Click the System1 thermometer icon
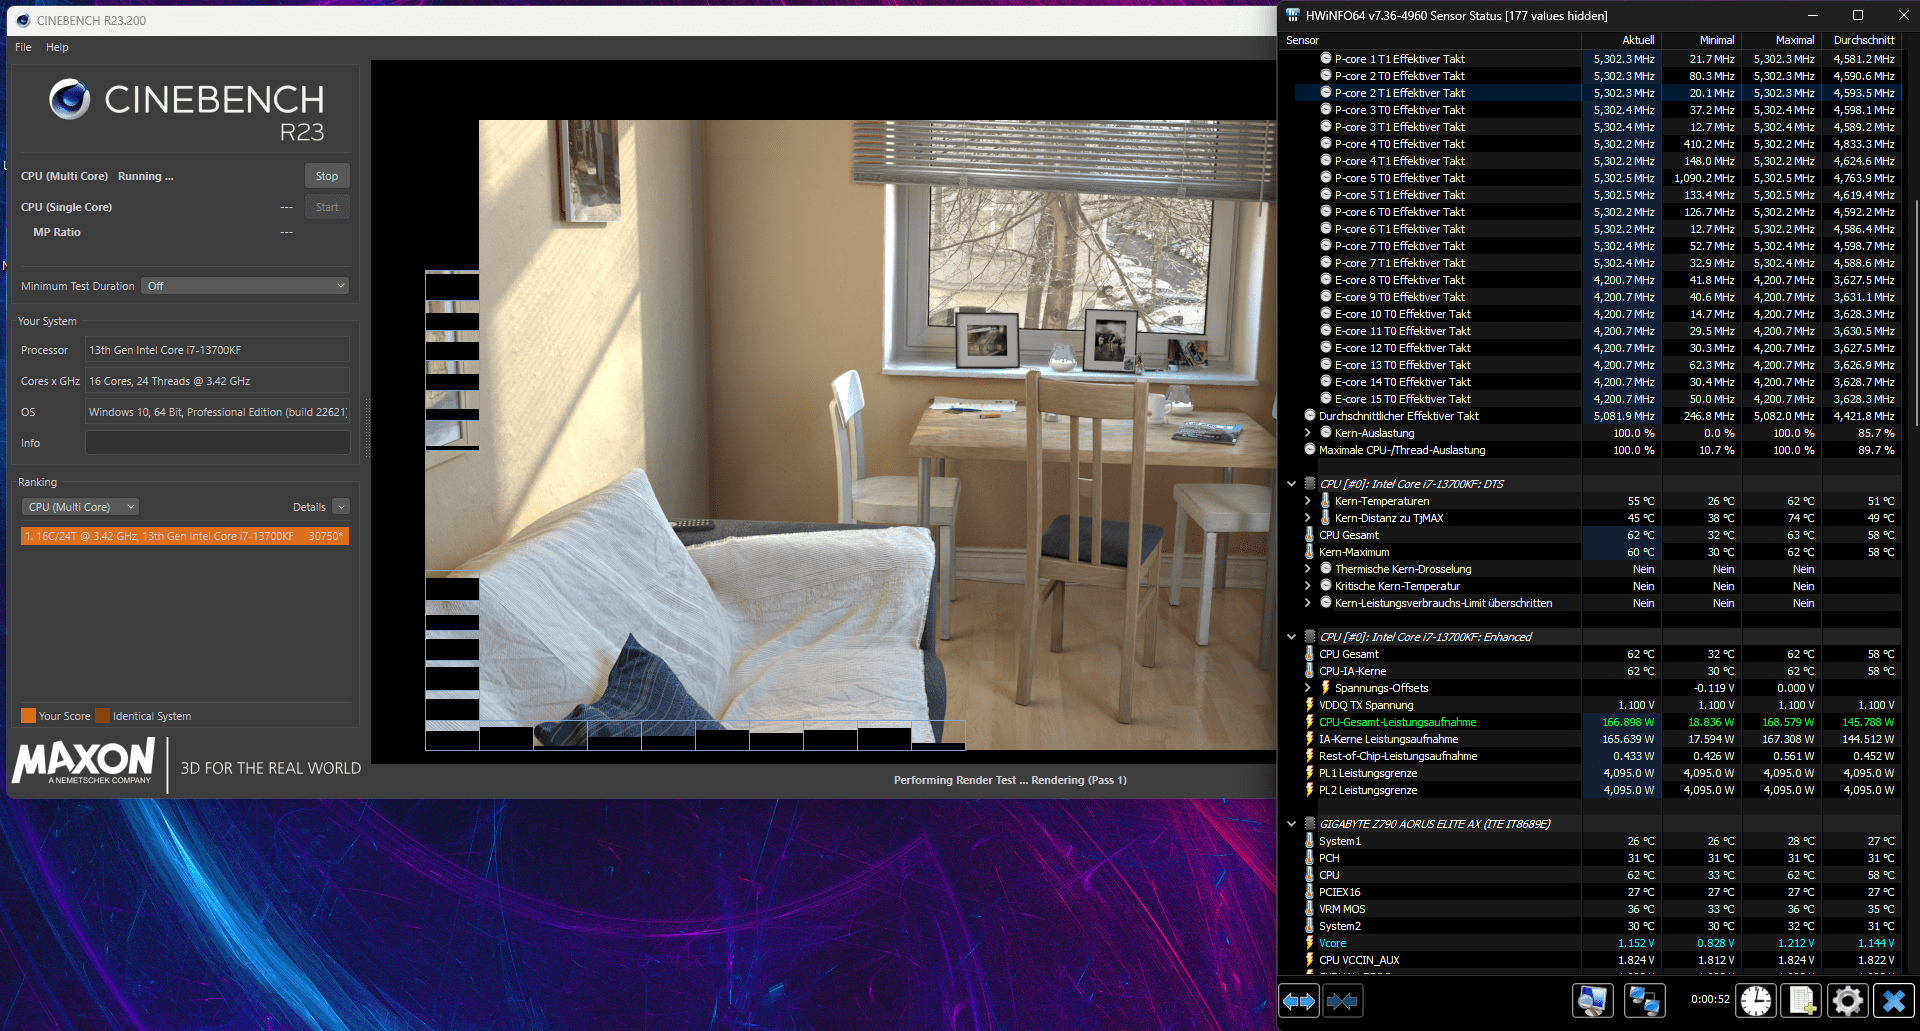 [x=1309, y=841]
